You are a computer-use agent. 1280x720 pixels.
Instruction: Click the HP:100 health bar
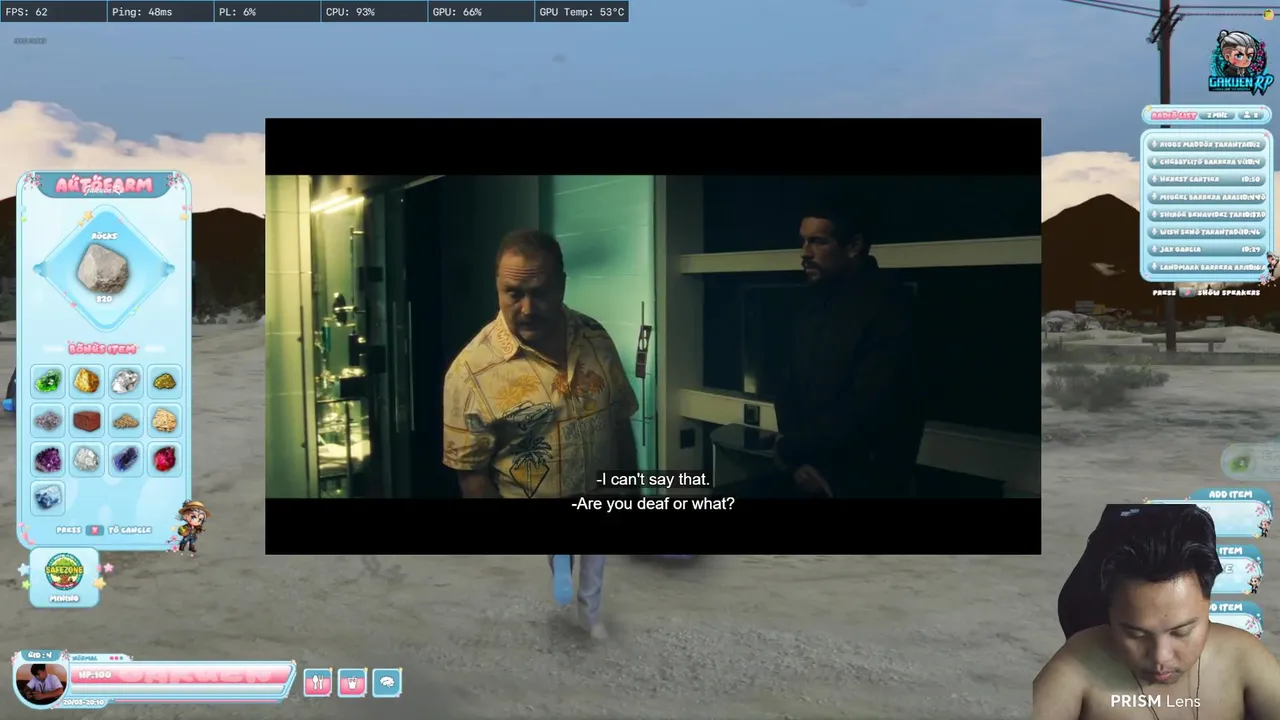coord(180,676)
